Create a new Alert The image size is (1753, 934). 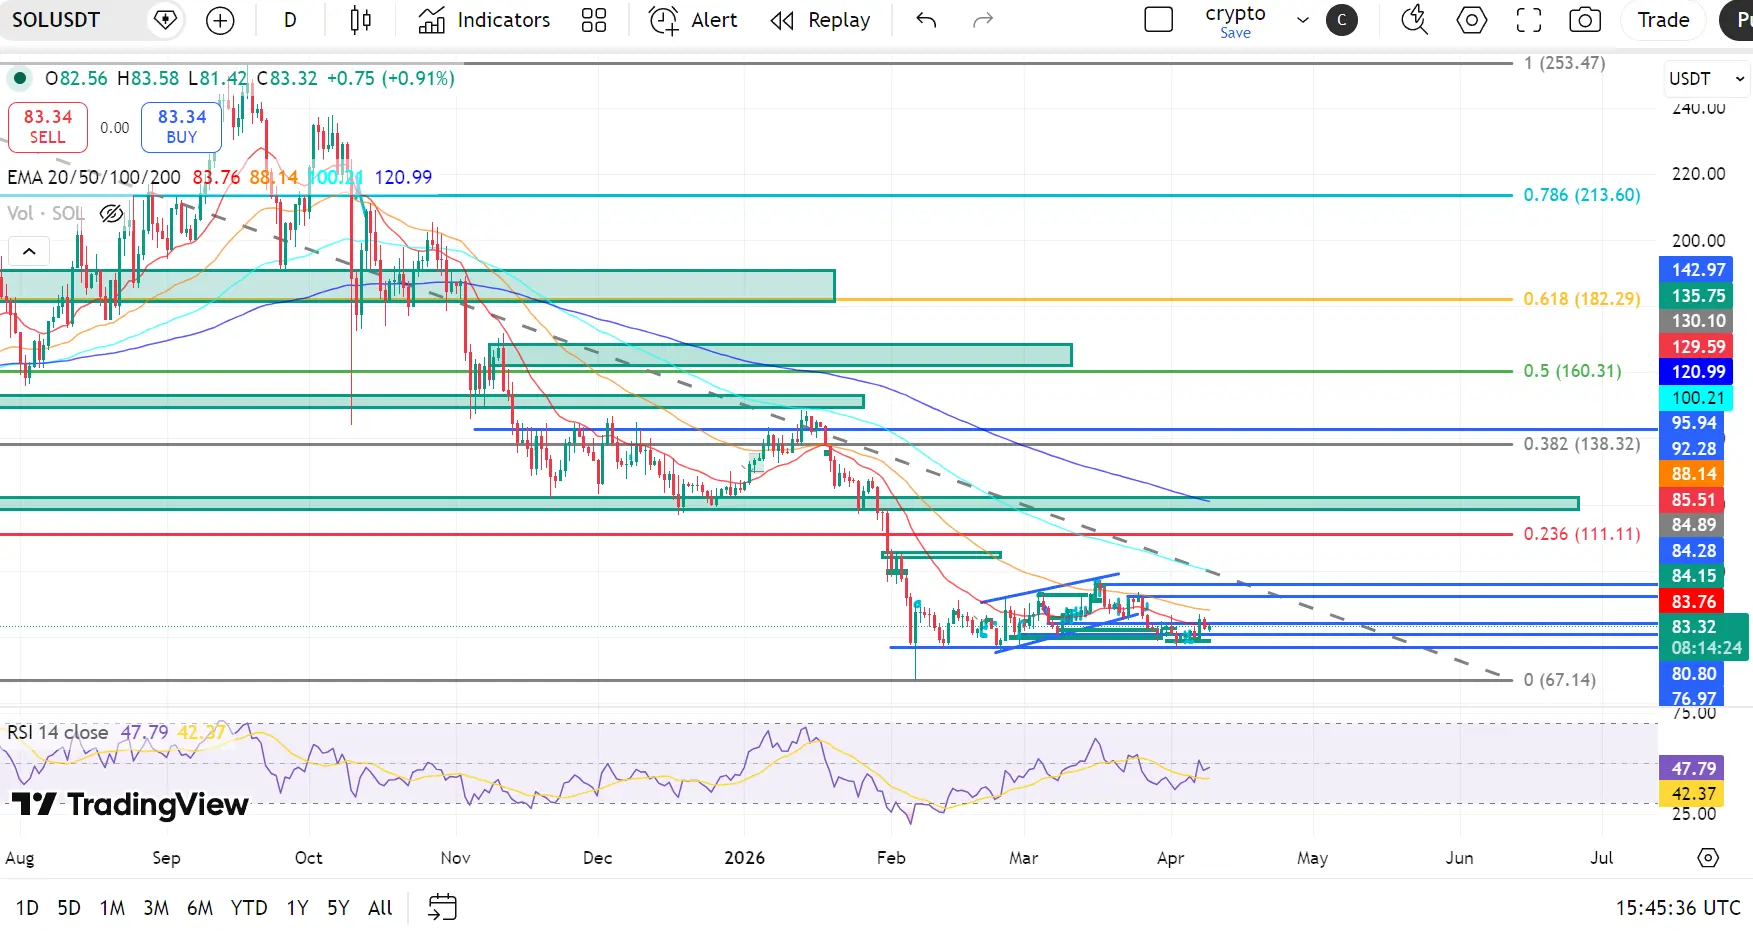[693, 20]
